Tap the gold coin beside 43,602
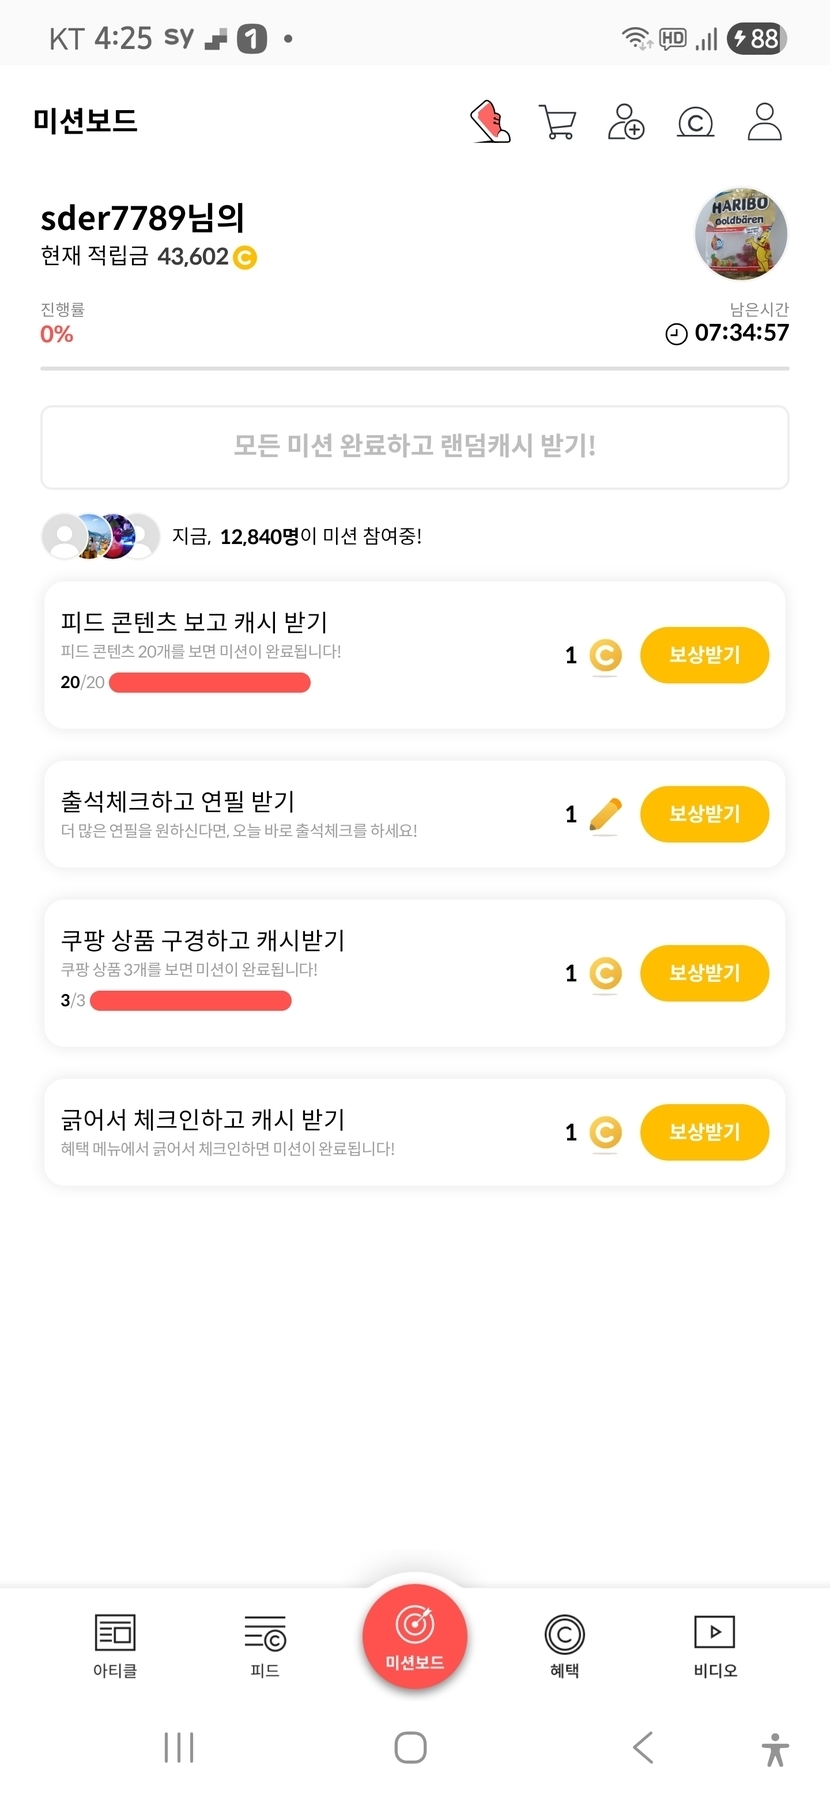 coord(245,258)
